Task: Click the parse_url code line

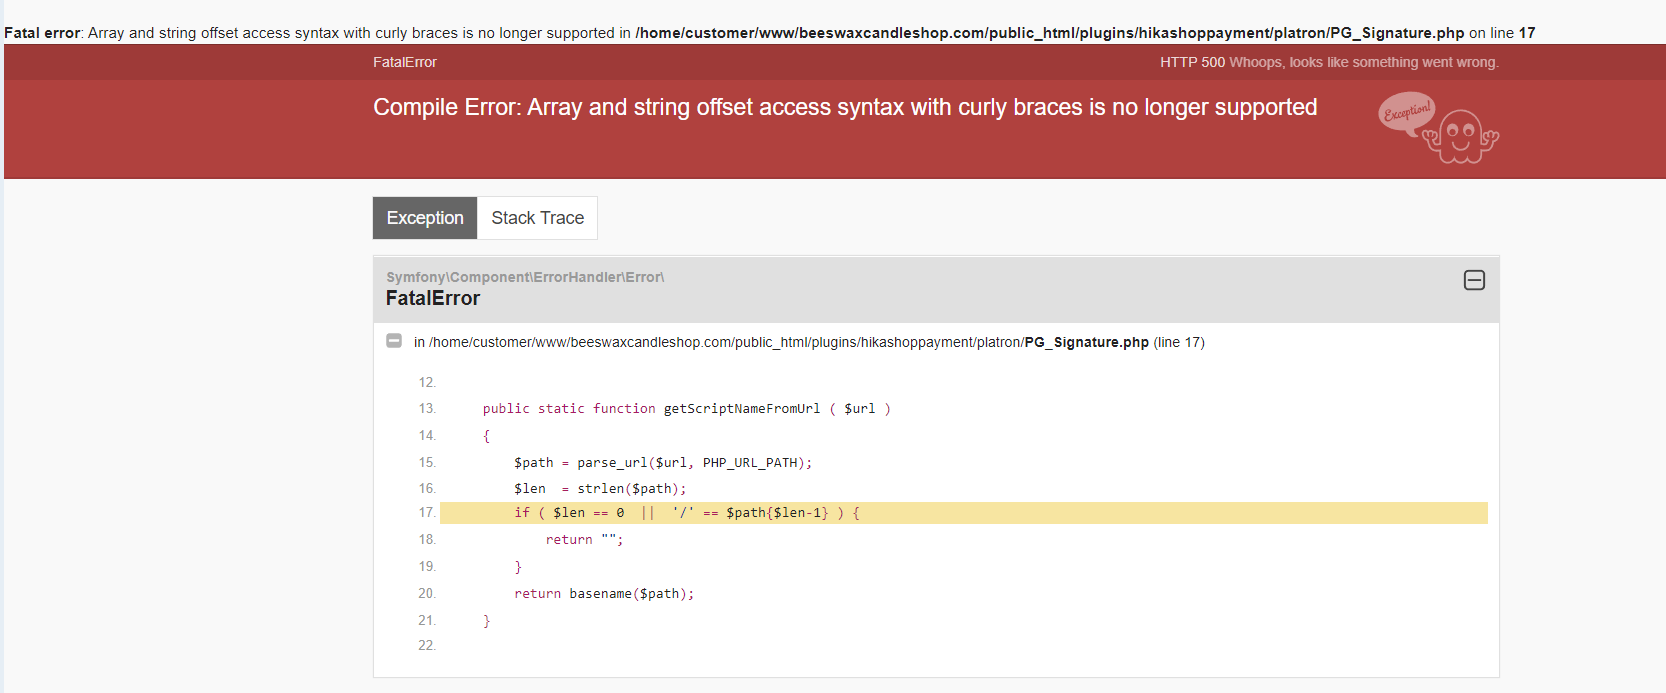Action: coord(662,463)
